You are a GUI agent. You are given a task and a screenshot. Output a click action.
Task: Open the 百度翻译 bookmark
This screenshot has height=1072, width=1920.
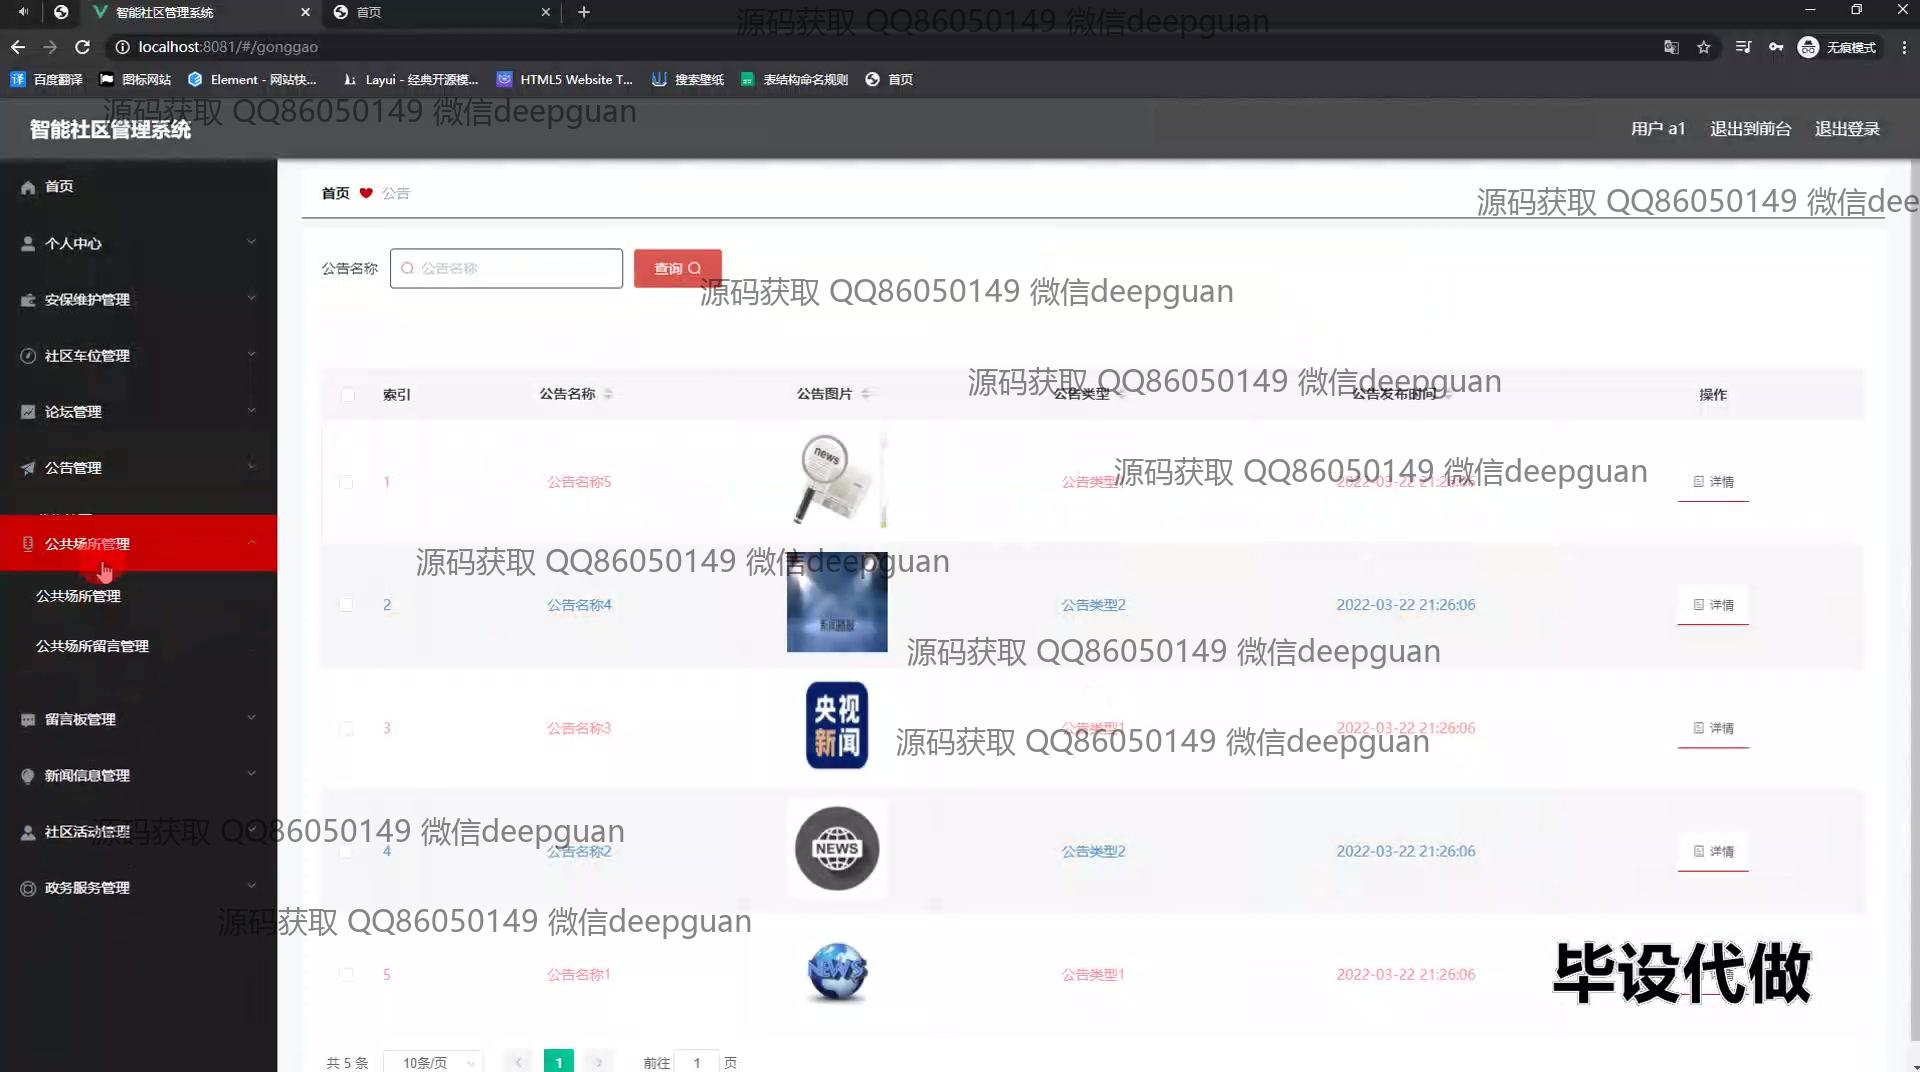46,79
